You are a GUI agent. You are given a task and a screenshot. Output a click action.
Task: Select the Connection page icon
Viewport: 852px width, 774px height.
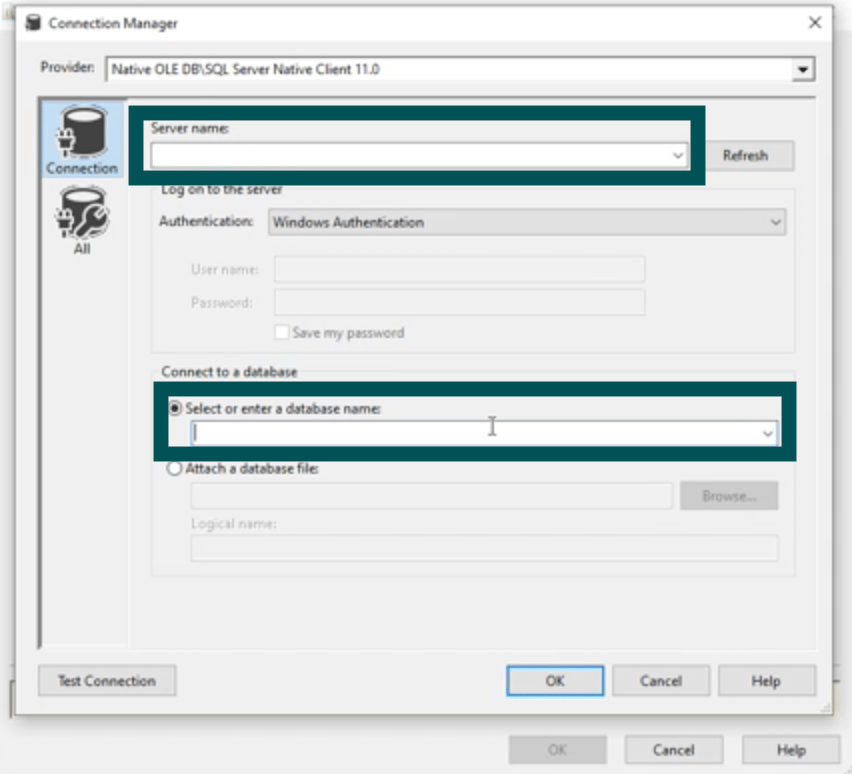click(82, 140)
